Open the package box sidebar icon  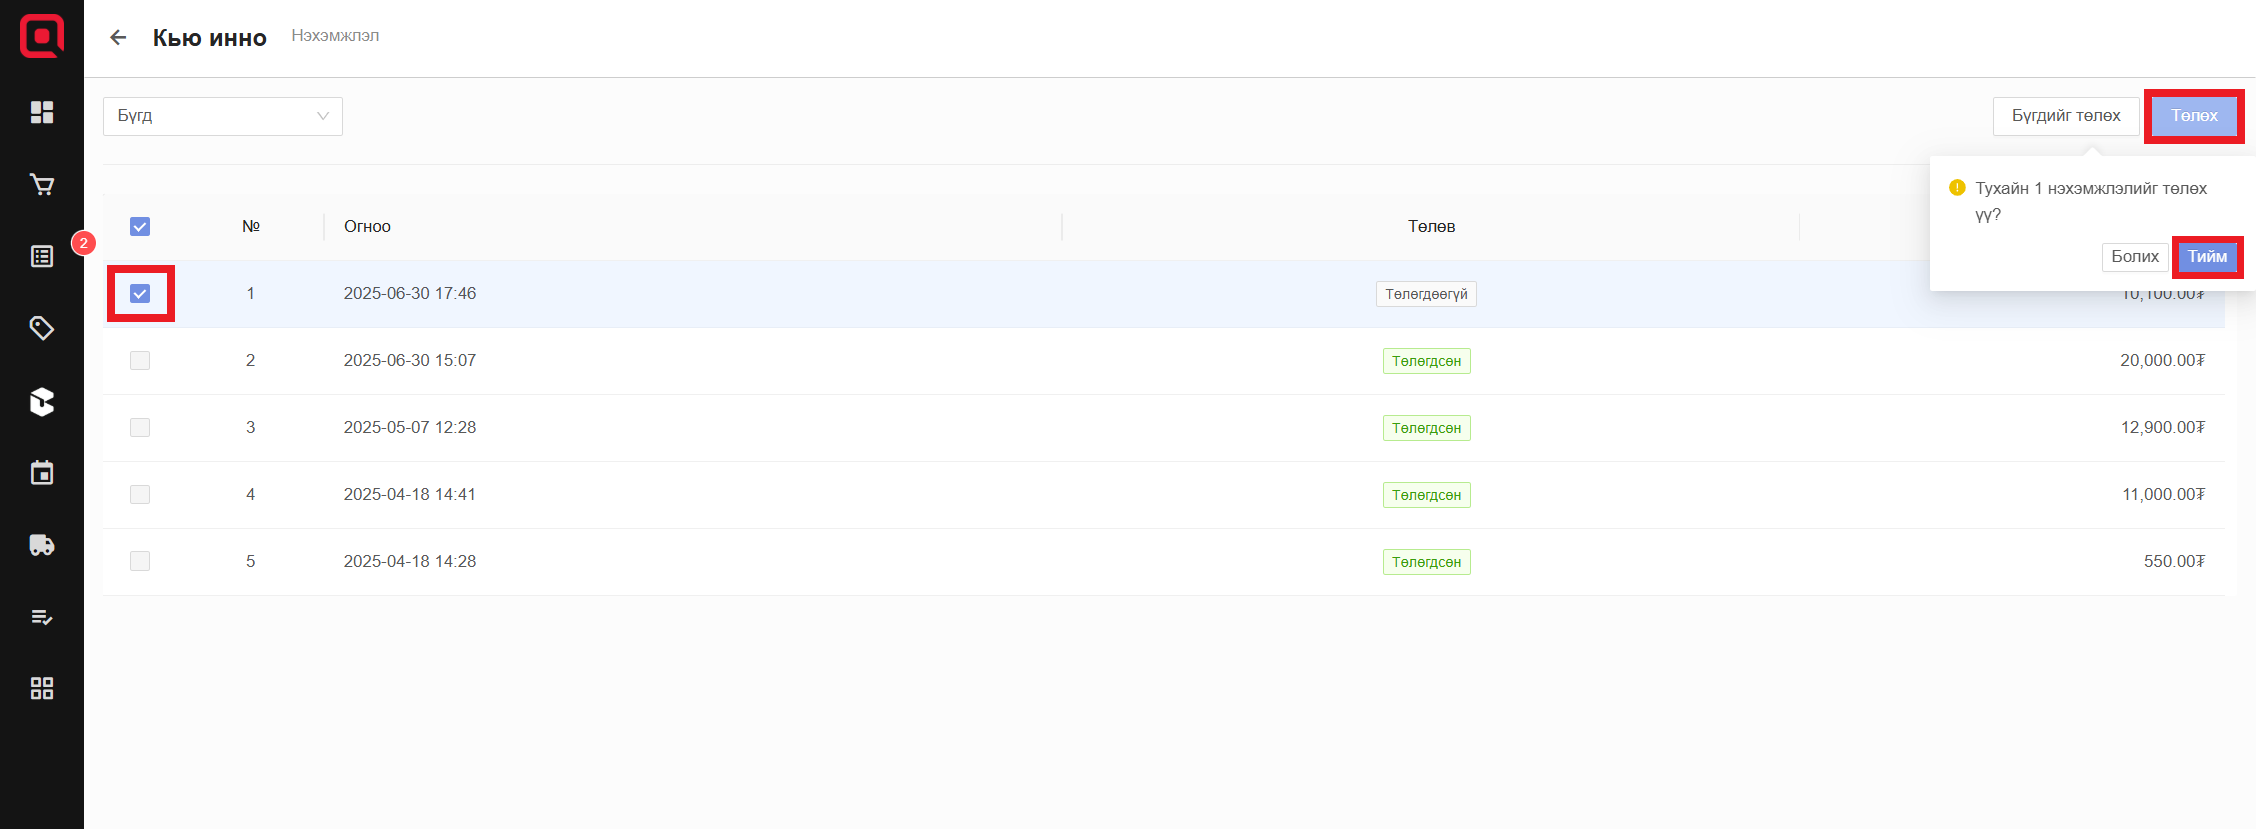pos(42,401)
